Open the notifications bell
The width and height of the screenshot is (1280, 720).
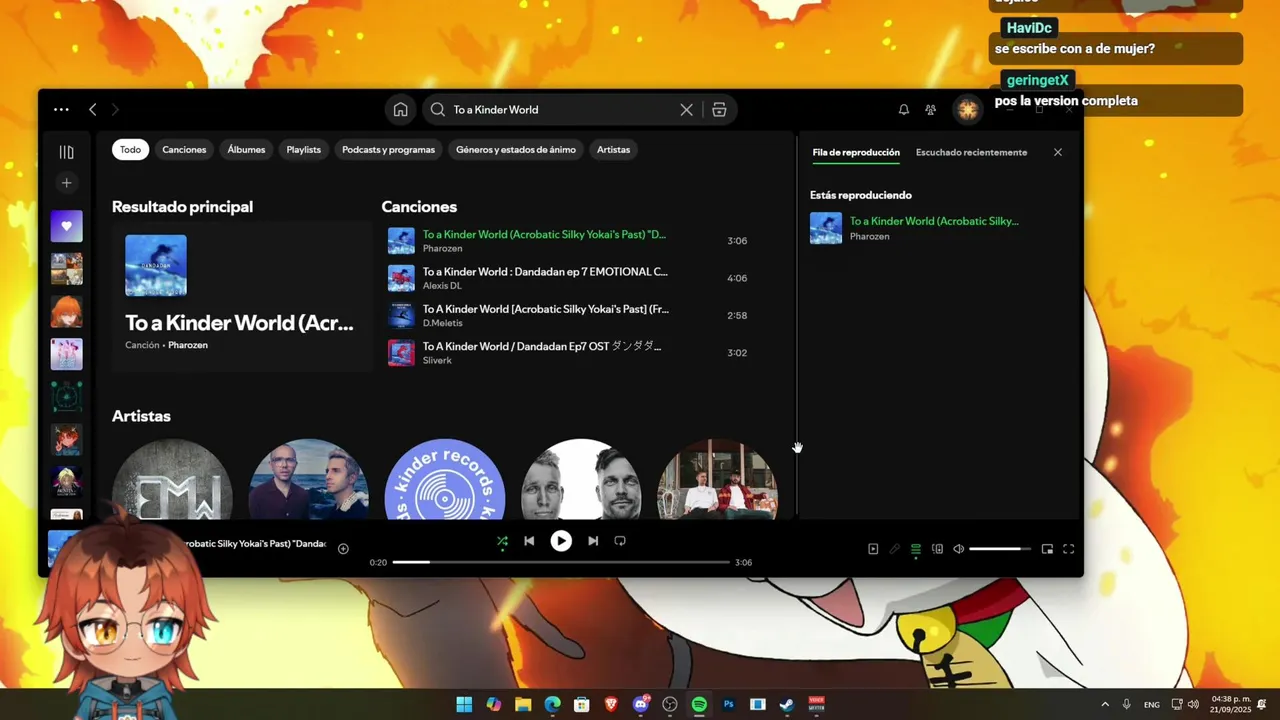click(x=903, y=110)
